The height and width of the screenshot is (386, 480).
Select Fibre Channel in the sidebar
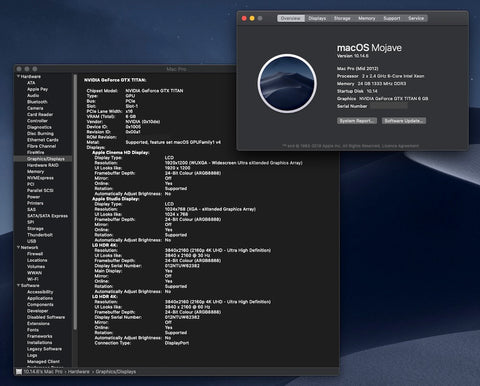(x=41, y=146)
